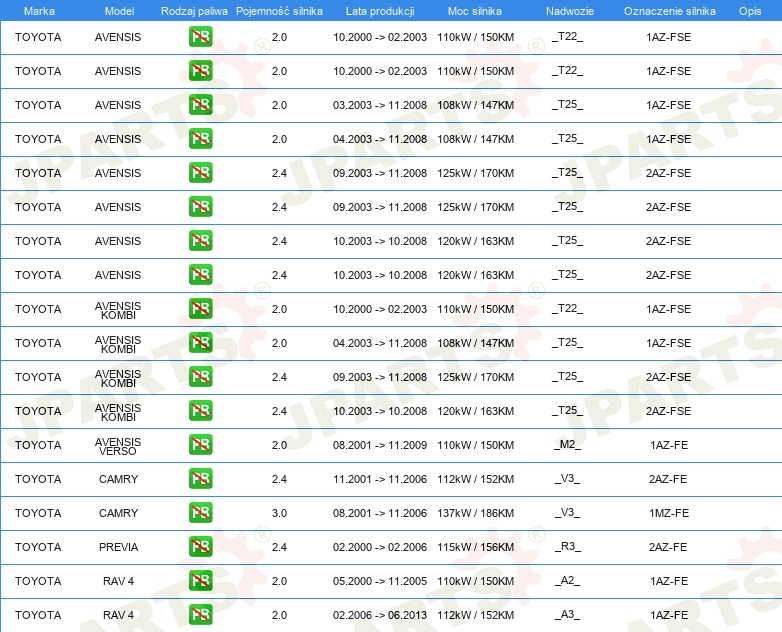This screenshot has width=782, height=632.
Task: Click the 'Moc silnika' column header
Action: [475, 11]
